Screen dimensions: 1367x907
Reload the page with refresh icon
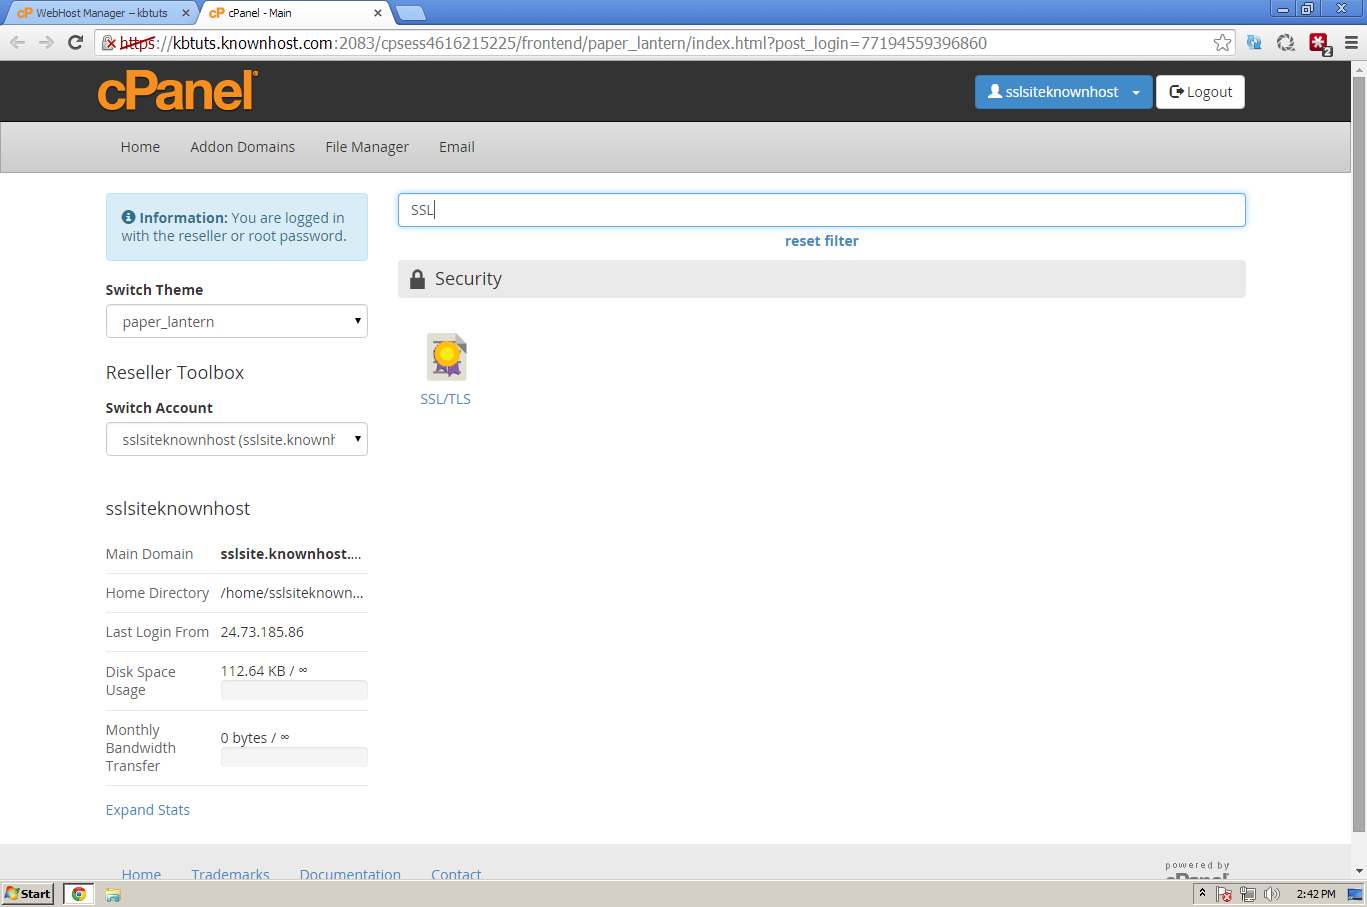(75, 42)
